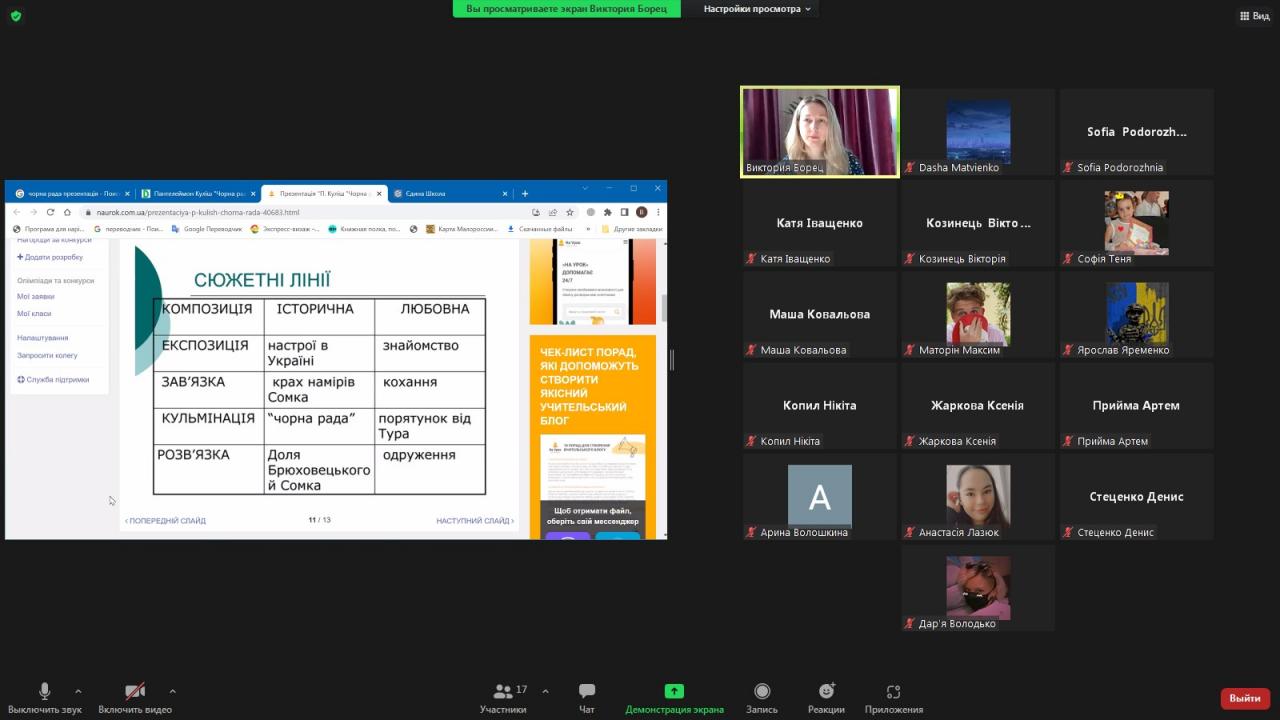Click the Запись record icon
Image resolution: width=1280 pixels, height=720 pixels.
tap(762, 692)
